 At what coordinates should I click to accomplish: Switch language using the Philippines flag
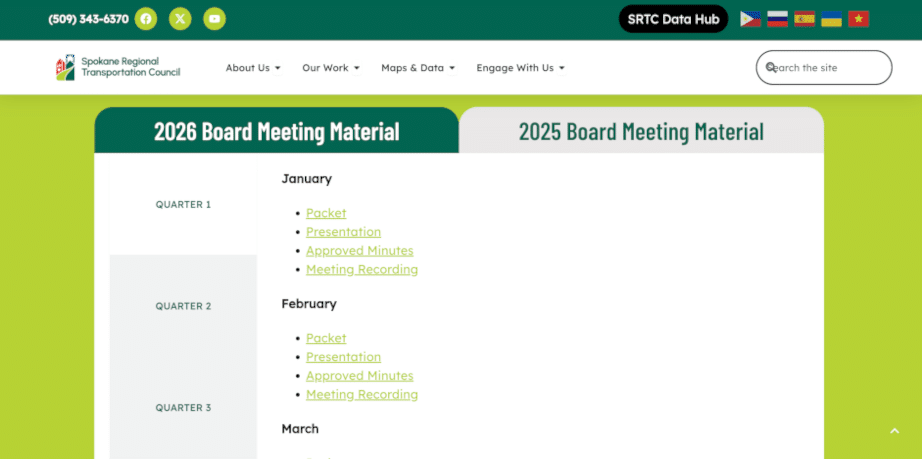click(750, 19)
